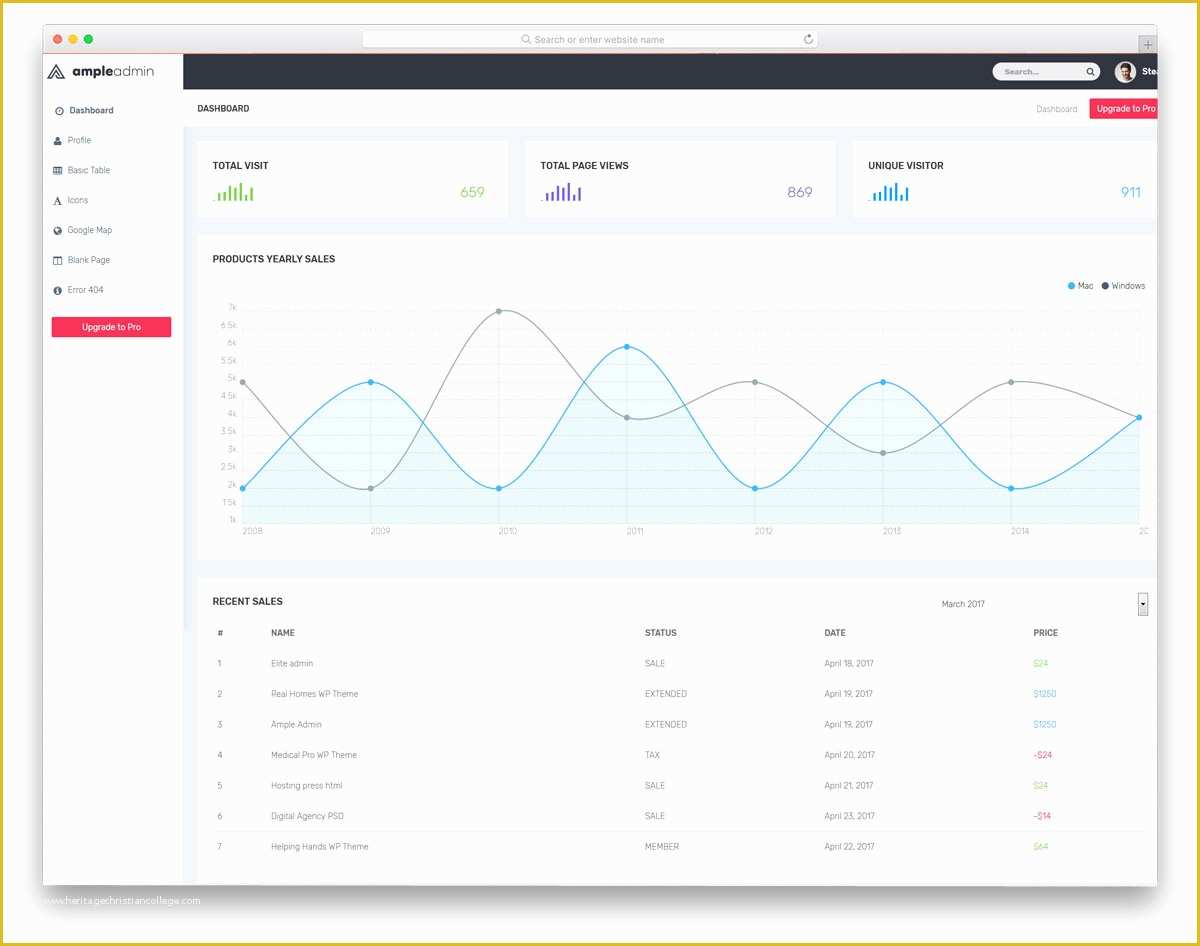1200x946 pixels.
Task: Click the address bar search icon
Action: (x=526, y=40)
